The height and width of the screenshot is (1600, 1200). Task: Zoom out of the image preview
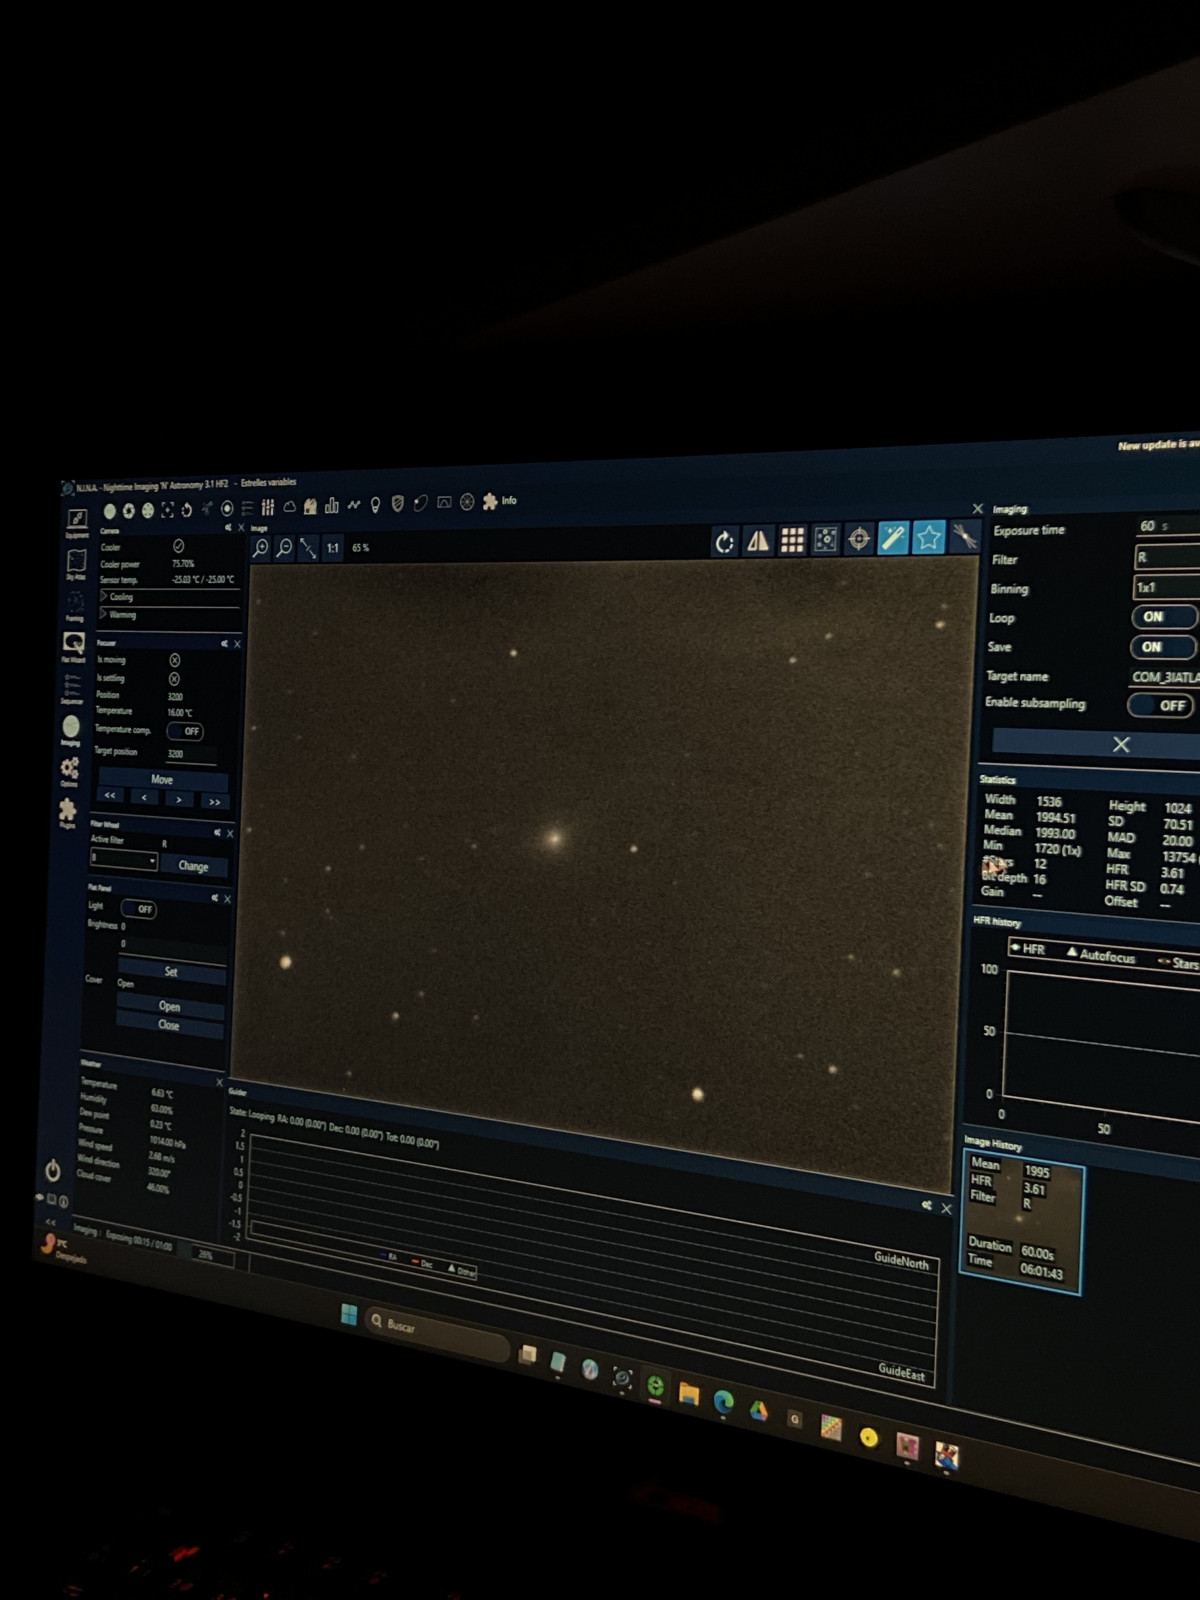(x=285, y=548)
